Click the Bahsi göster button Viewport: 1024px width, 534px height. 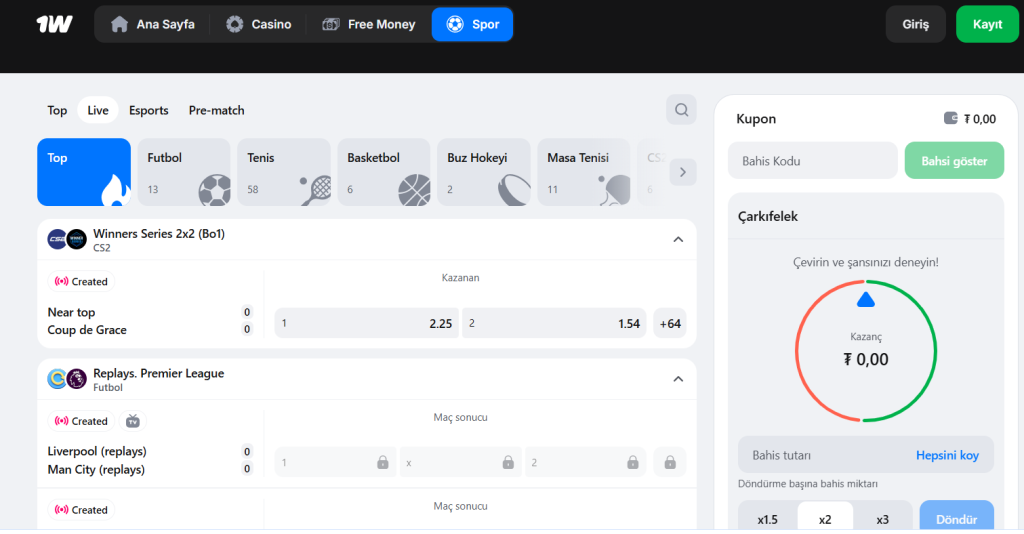coord(954,161)
